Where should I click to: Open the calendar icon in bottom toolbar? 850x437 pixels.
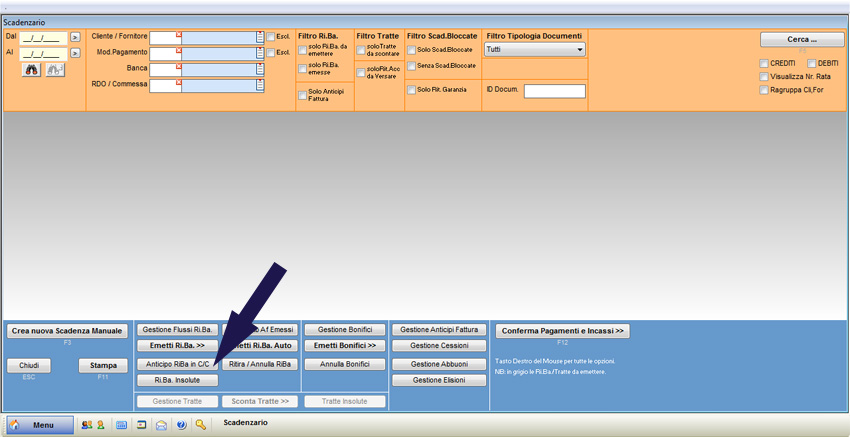[122, 425]
